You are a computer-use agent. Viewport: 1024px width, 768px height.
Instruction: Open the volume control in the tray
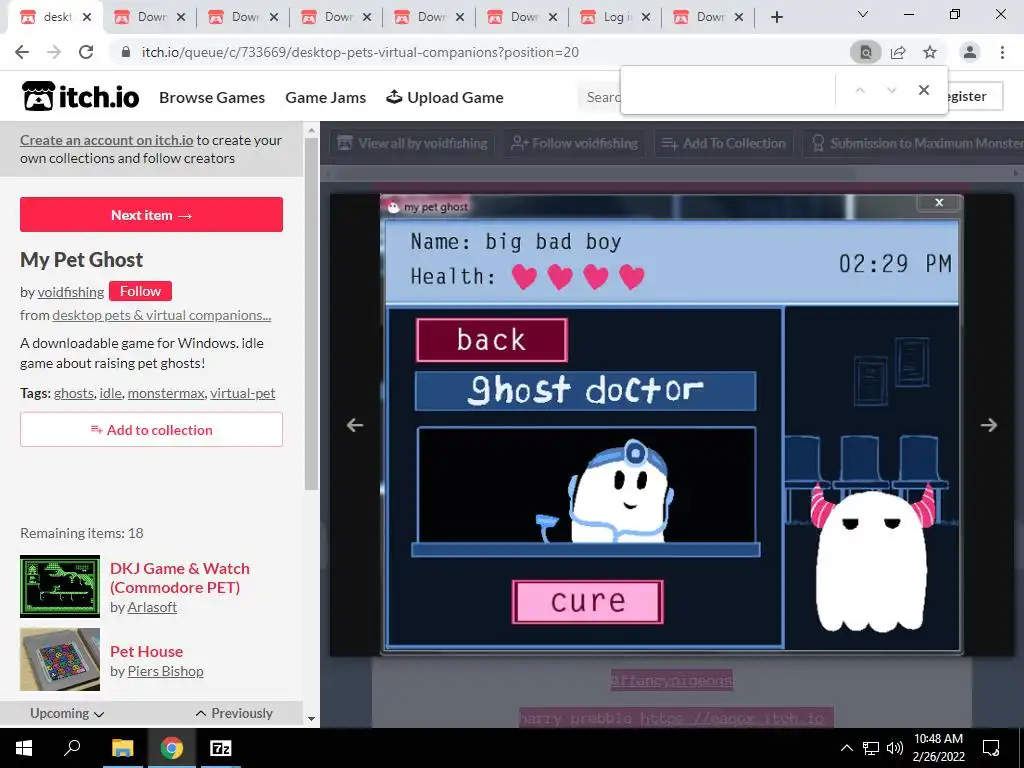click(x=895, y=748)
